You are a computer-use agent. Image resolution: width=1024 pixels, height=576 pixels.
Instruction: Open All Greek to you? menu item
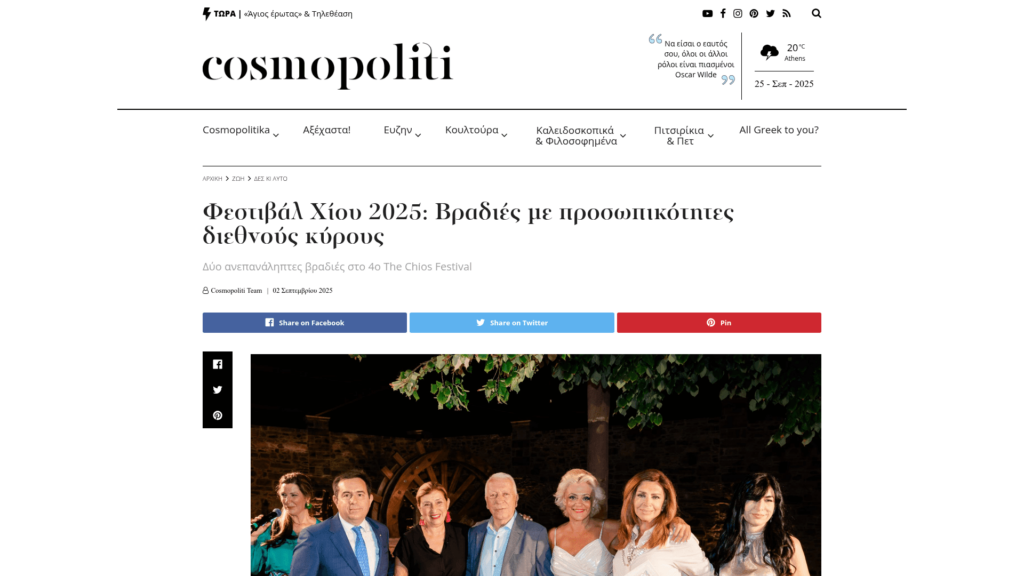pos(778,130)
